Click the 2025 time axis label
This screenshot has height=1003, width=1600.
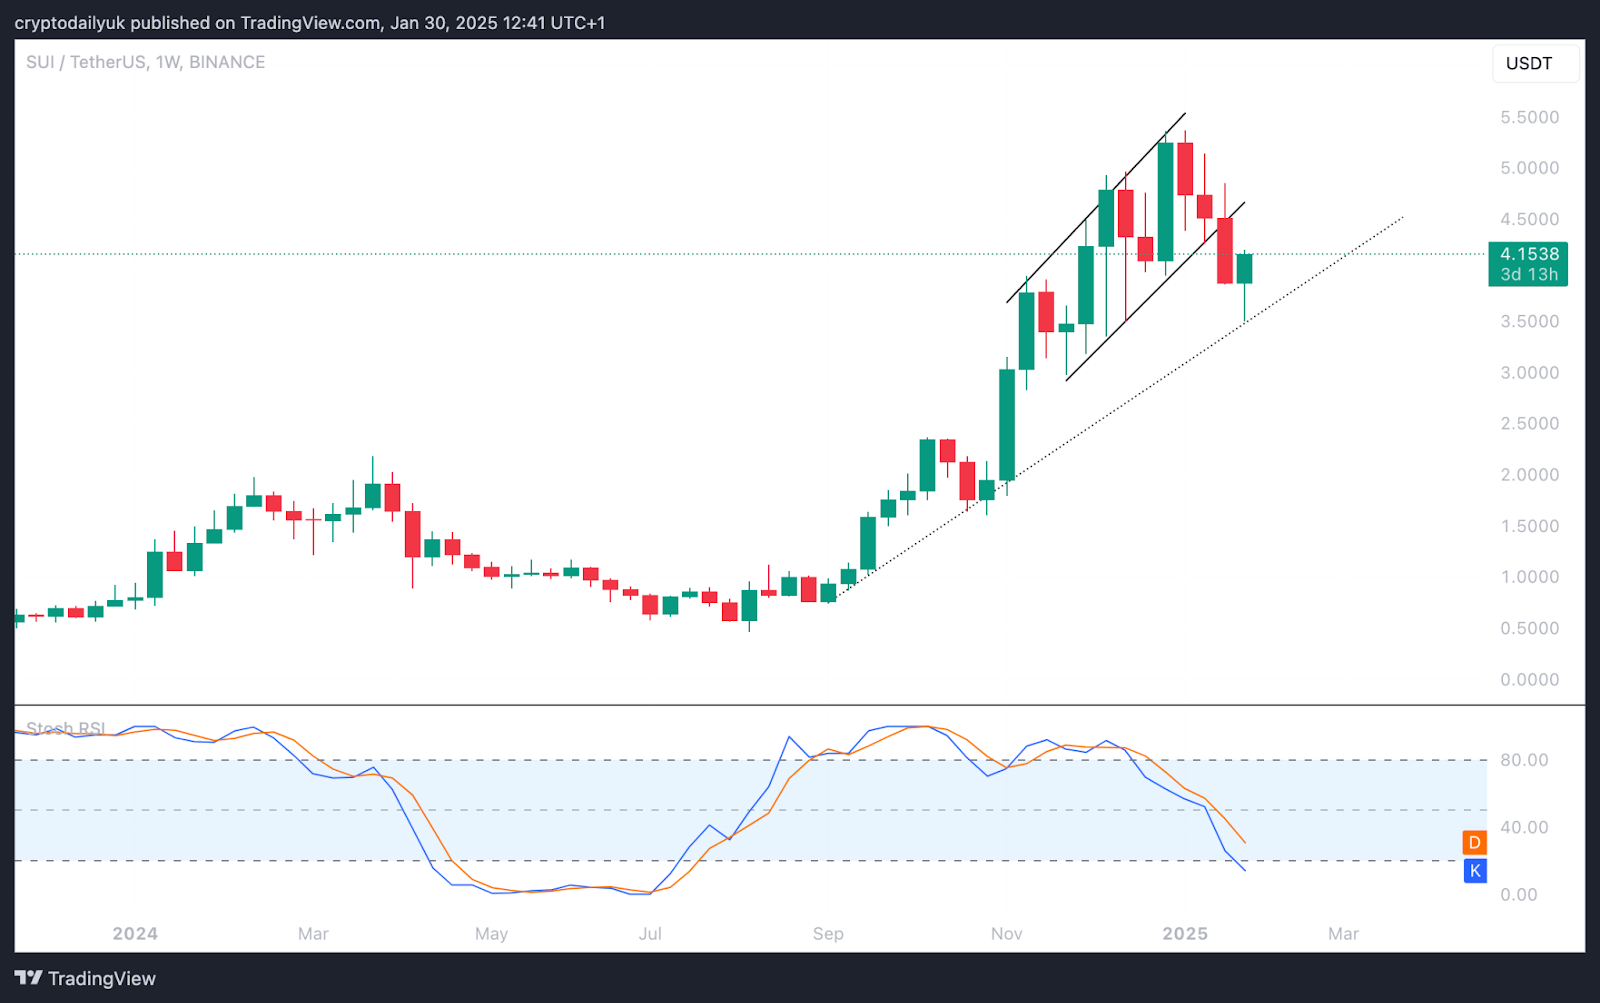coord(1185,933)
